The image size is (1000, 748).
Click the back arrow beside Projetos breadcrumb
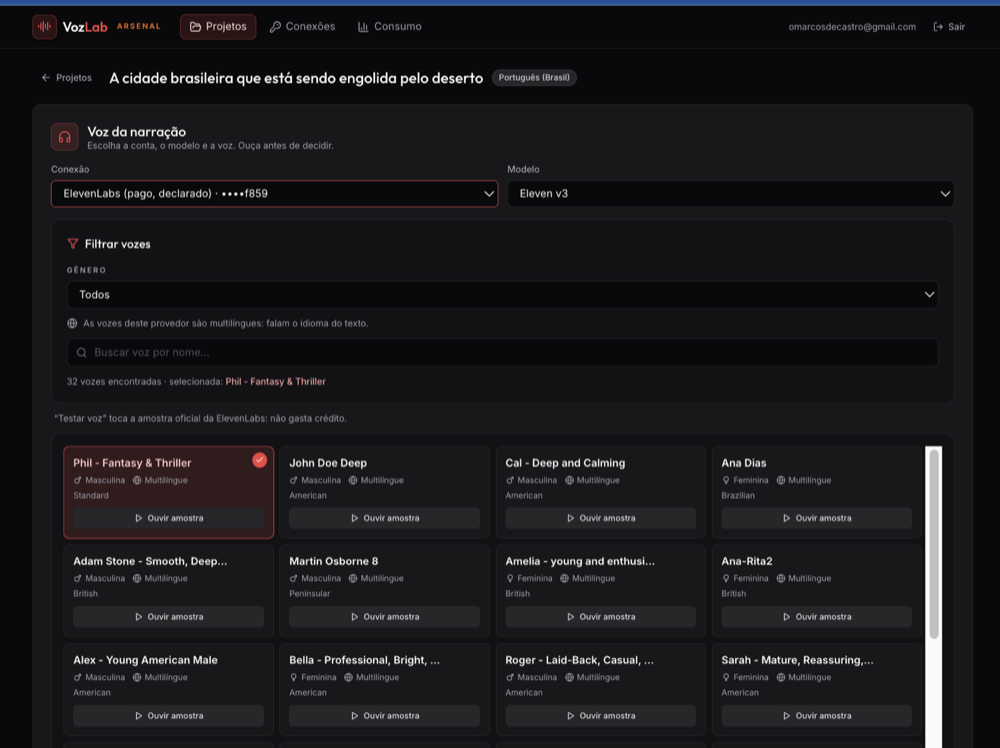coord(46,78)
